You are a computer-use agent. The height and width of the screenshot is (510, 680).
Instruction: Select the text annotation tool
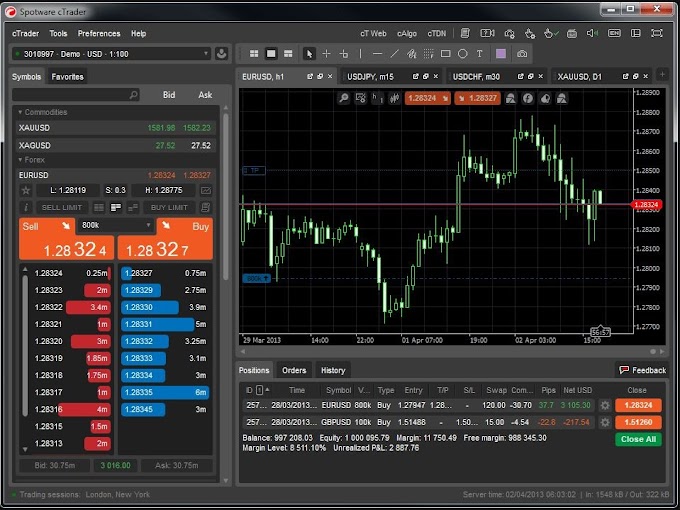pyautogui.click(x=479, y=54)
